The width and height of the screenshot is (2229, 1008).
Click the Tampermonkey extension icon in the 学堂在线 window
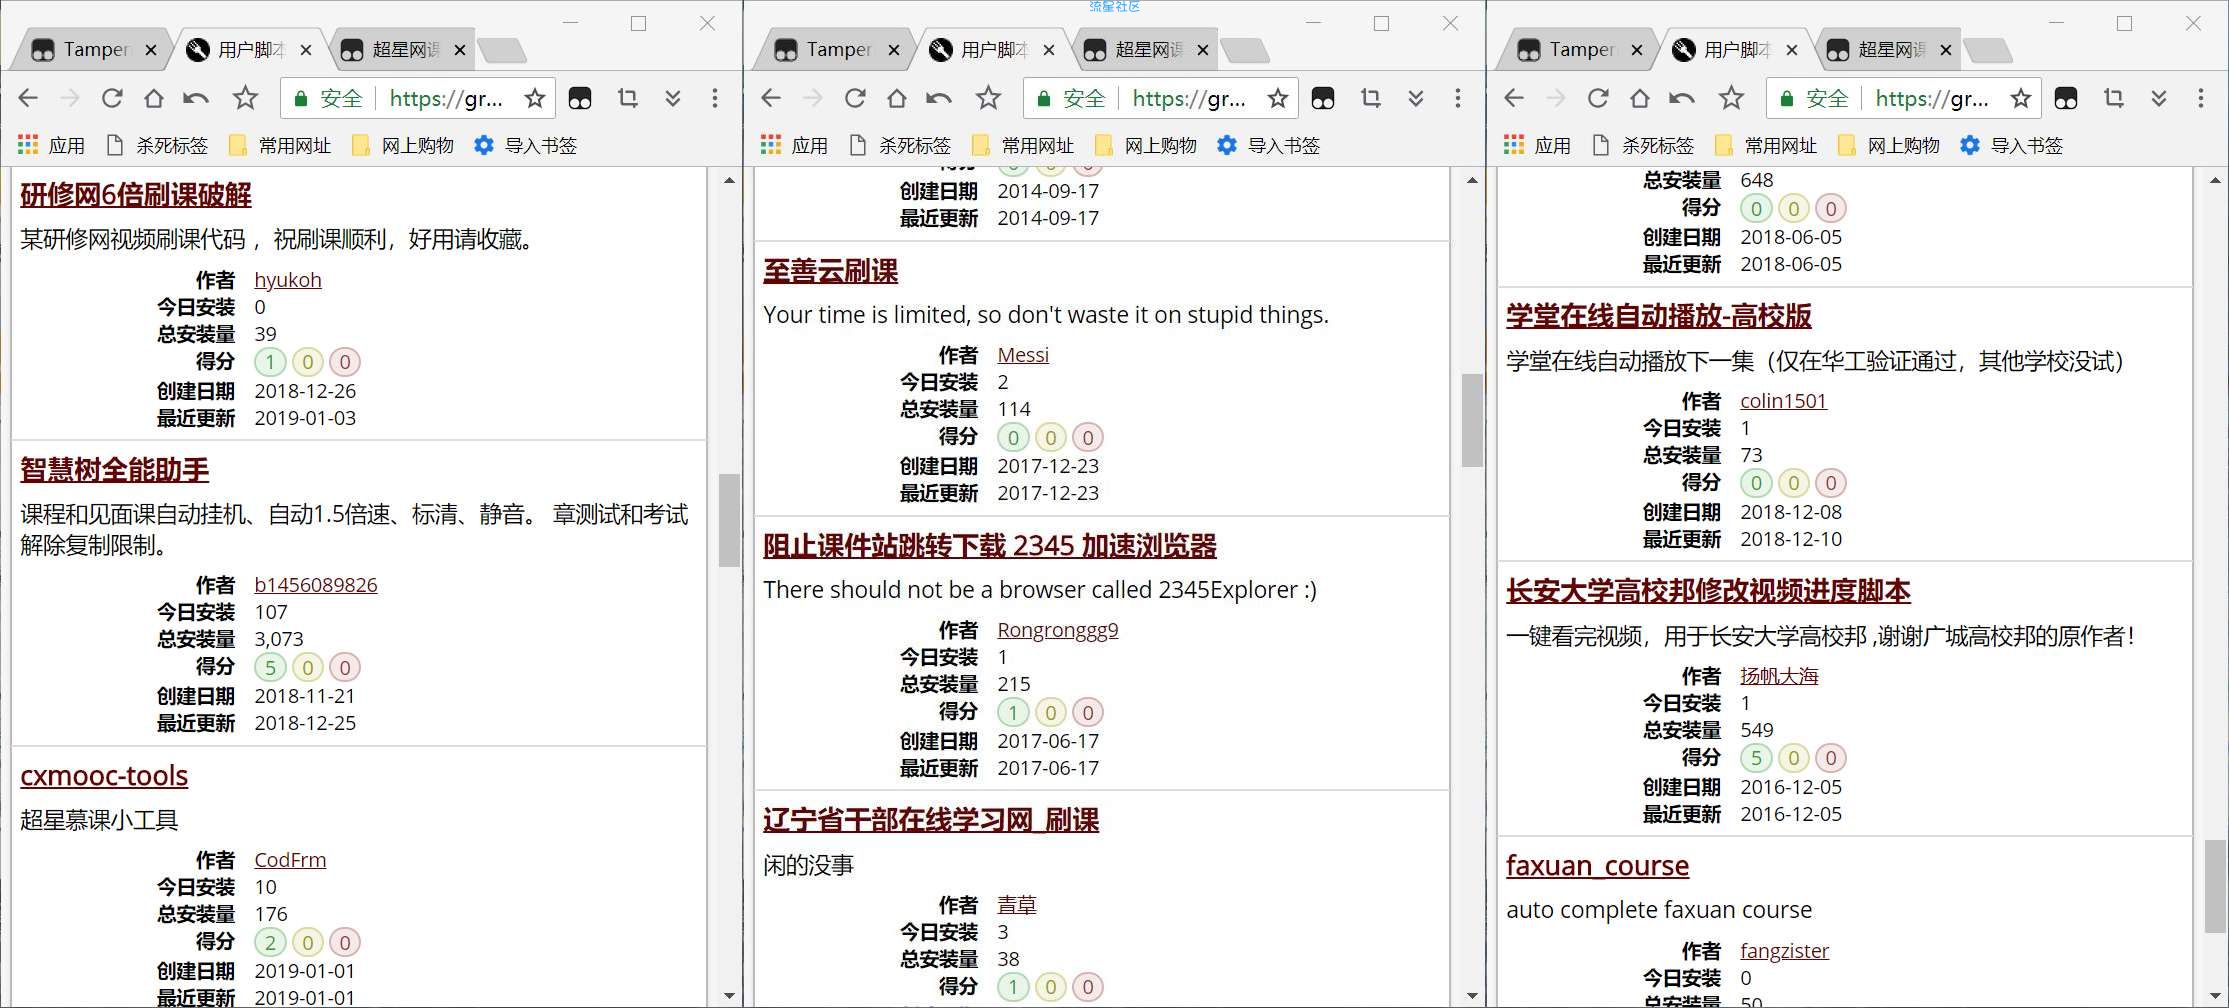(x=2066, y=98)
